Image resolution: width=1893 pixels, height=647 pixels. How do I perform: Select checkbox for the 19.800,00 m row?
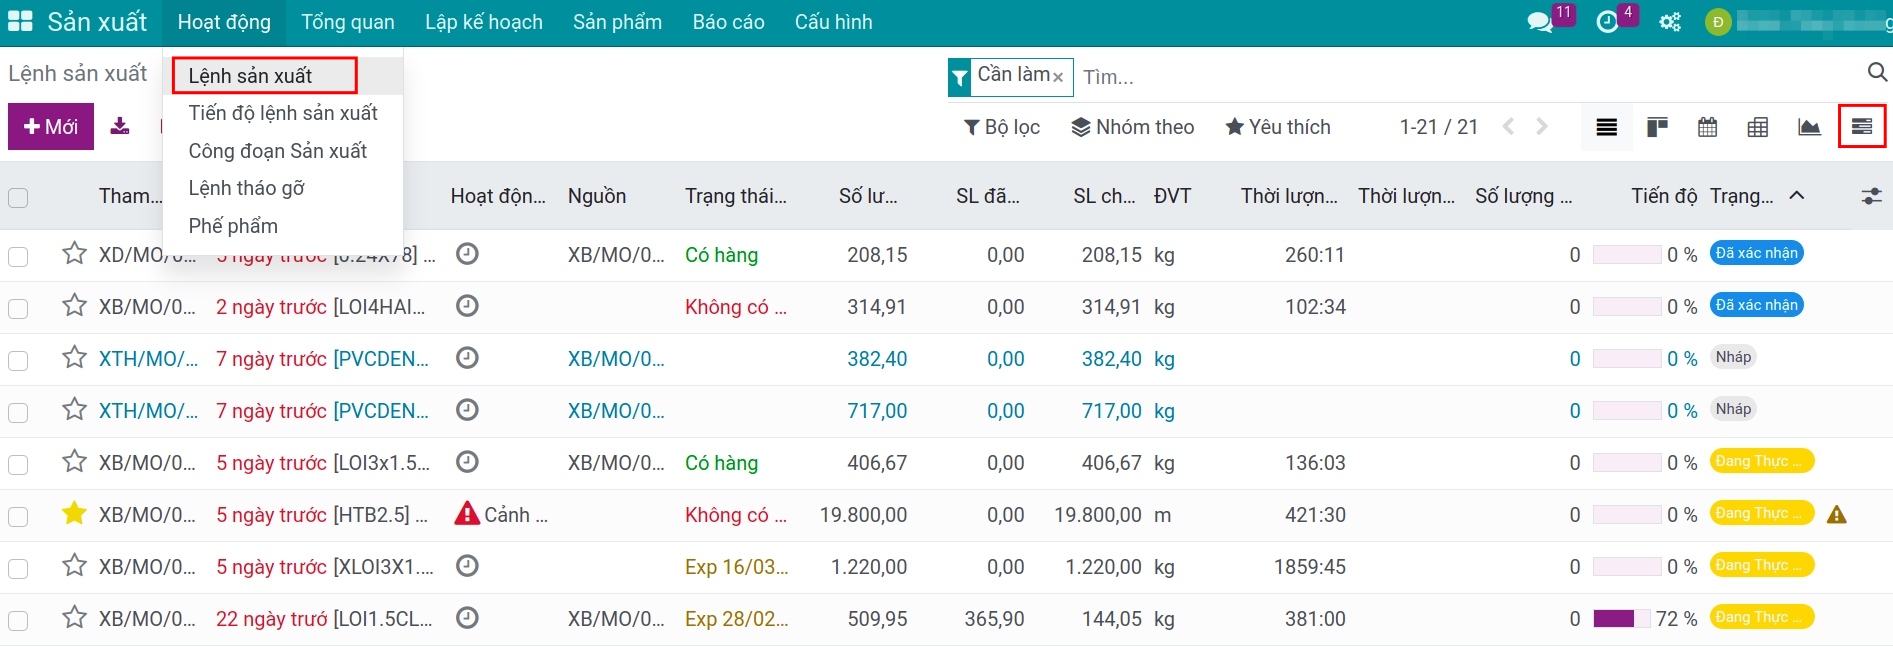(x=18, y=517)
